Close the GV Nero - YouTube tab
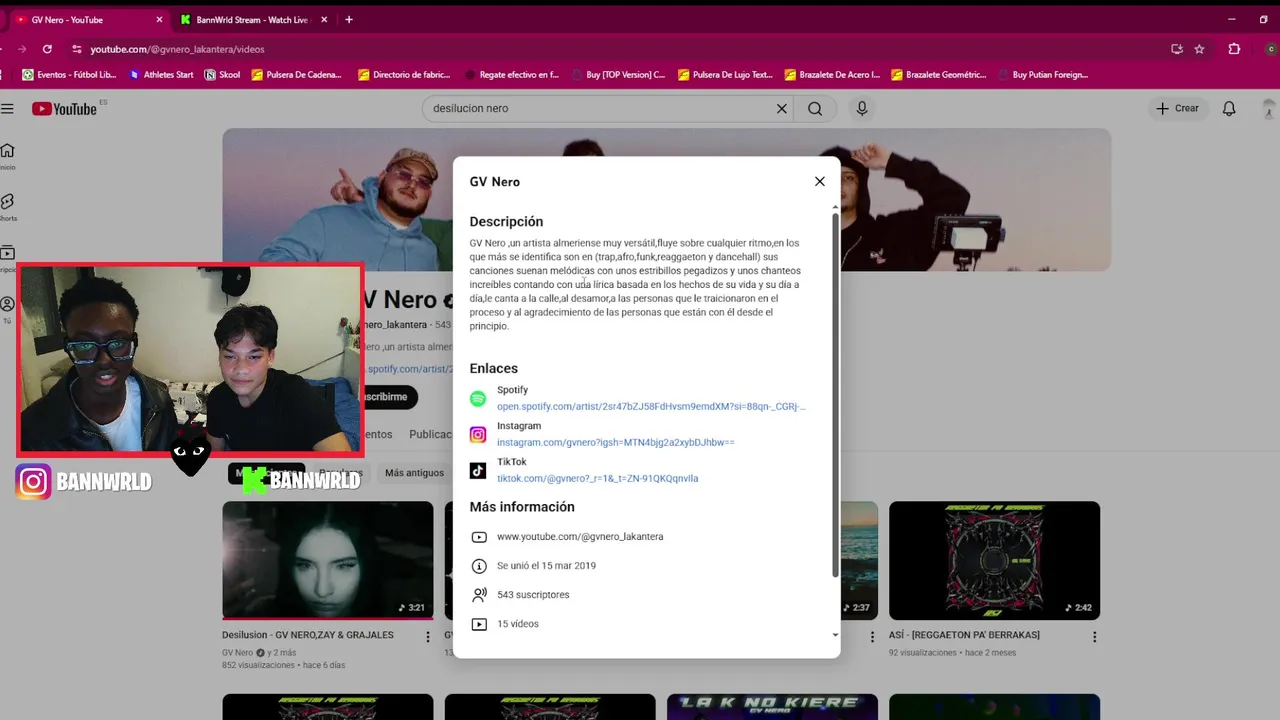This screenshot has width=1280, height=720. (x=159, y=20)
